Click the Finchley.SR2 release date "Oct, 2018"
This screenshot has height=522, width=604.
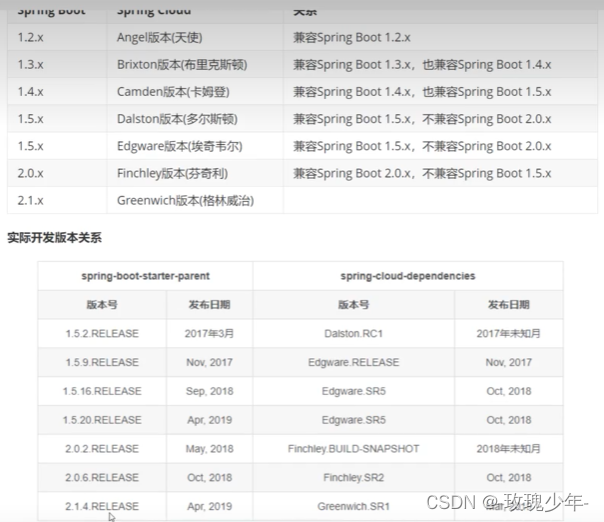click(x=508, y=478)
